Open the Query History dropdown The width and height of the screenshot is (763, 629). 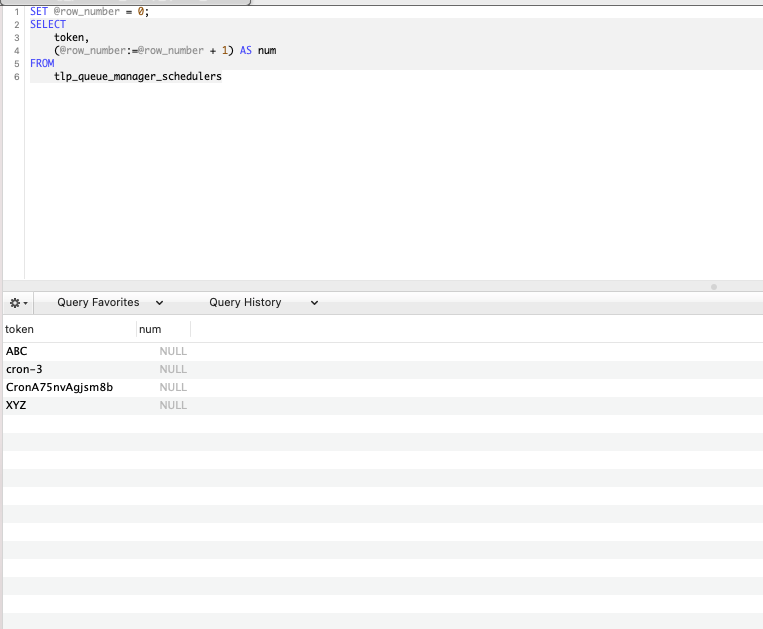264,303
